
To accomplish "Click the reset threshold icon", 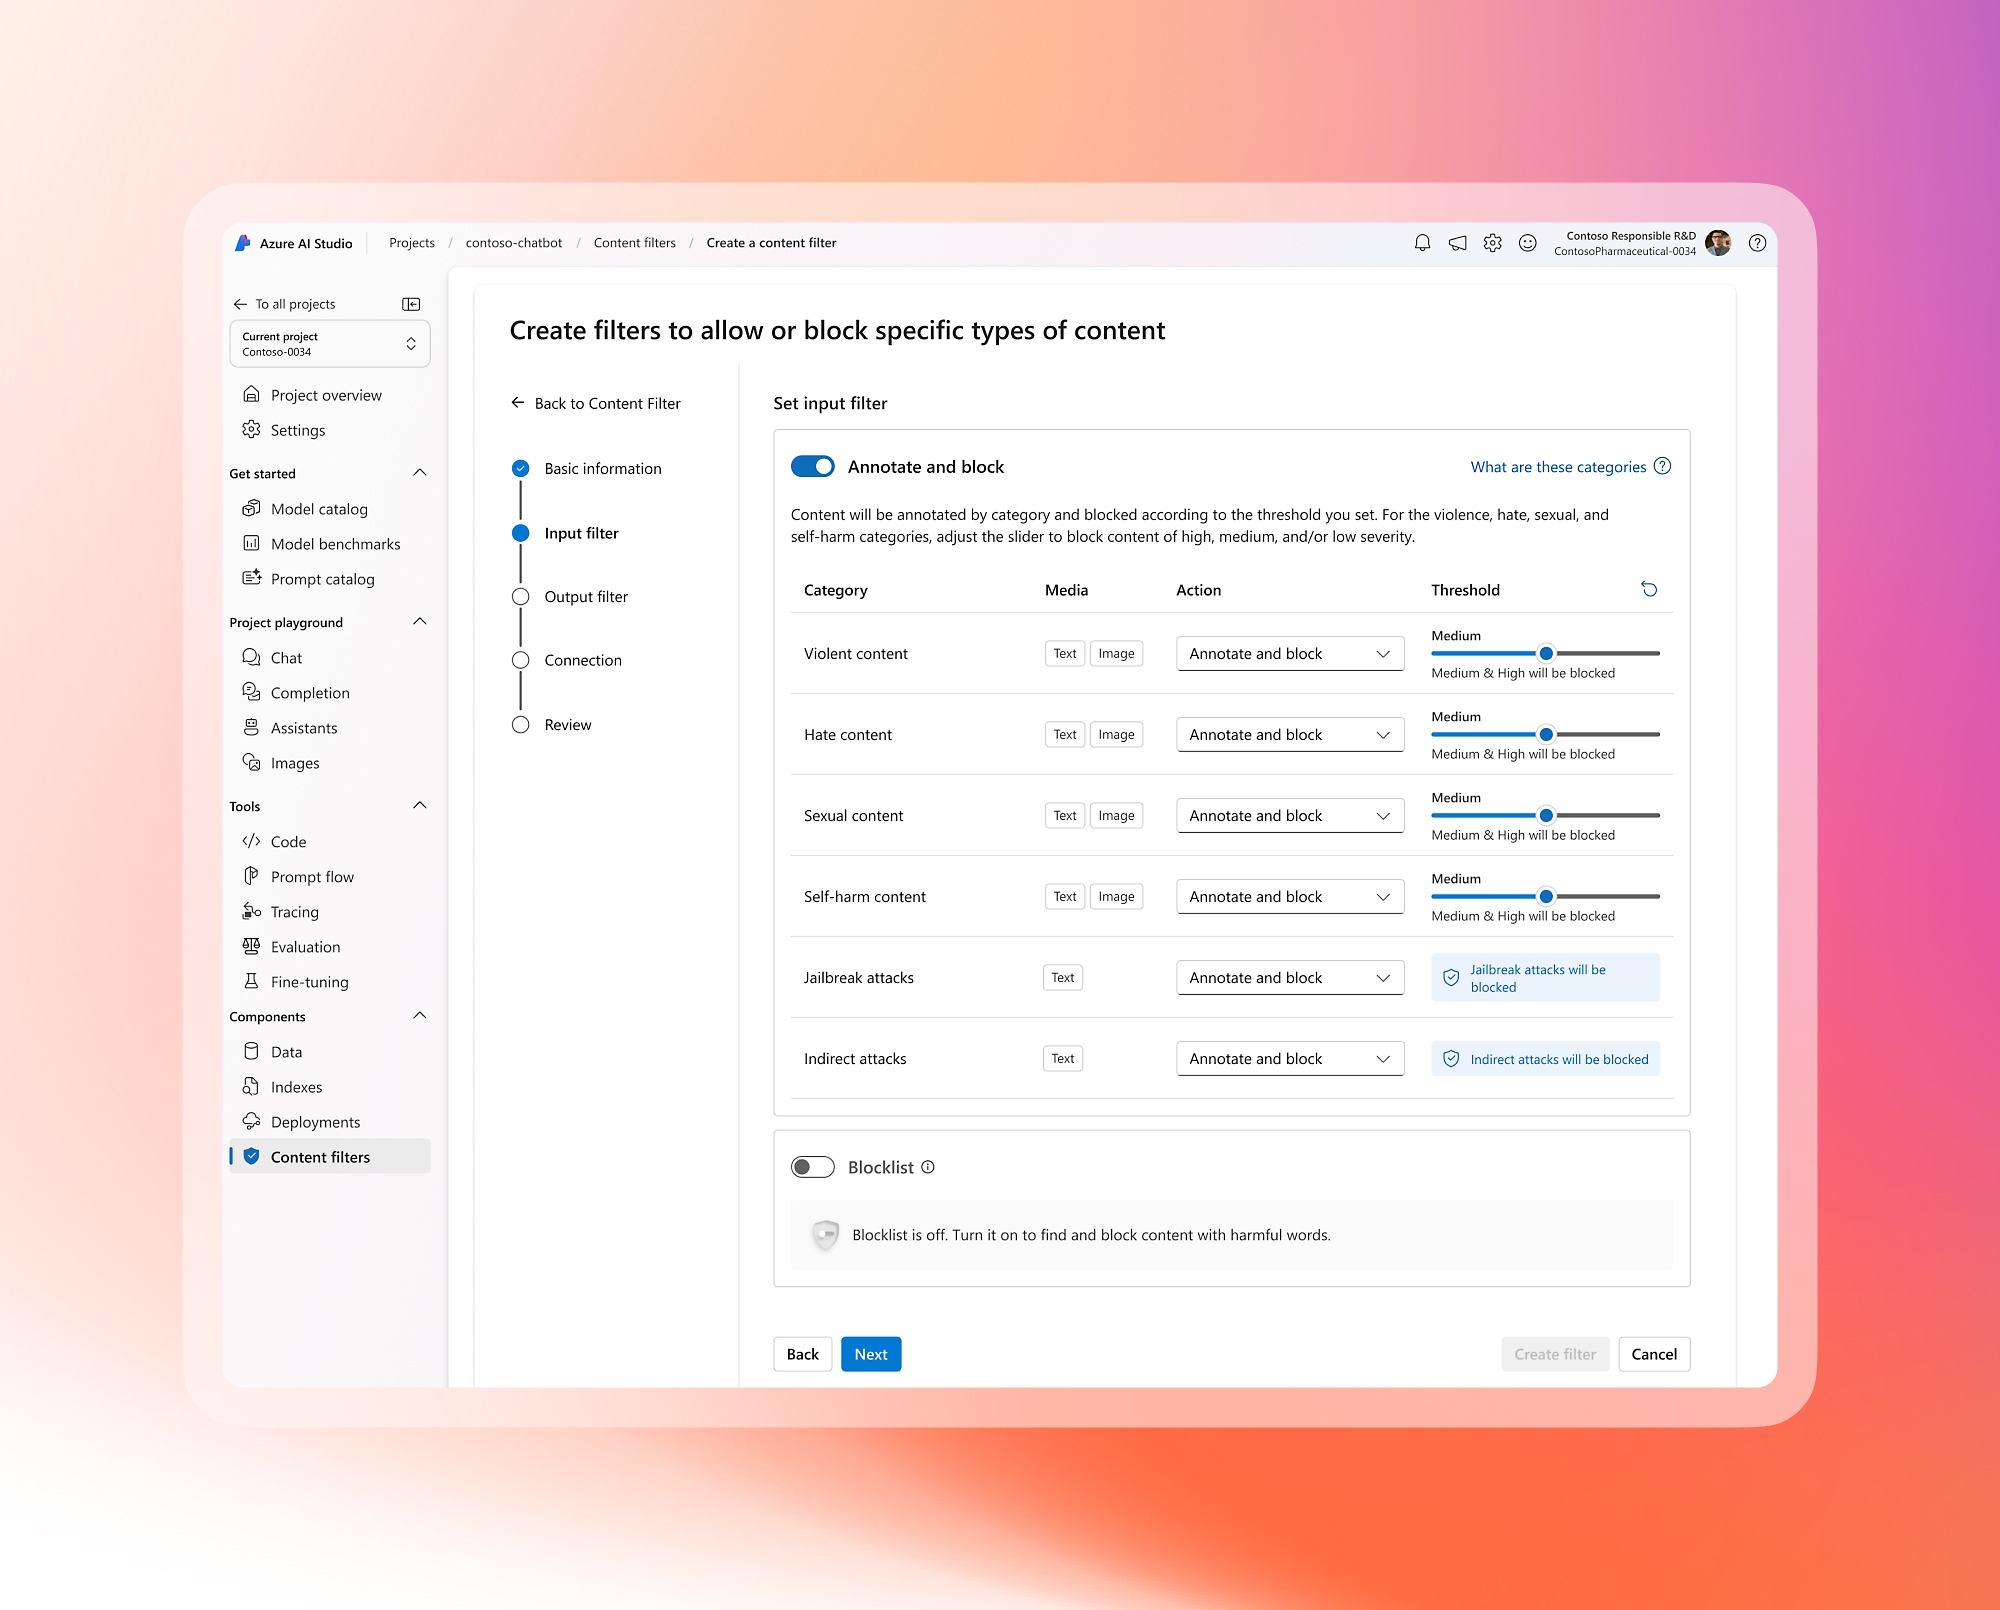I will pos(1650,590).
